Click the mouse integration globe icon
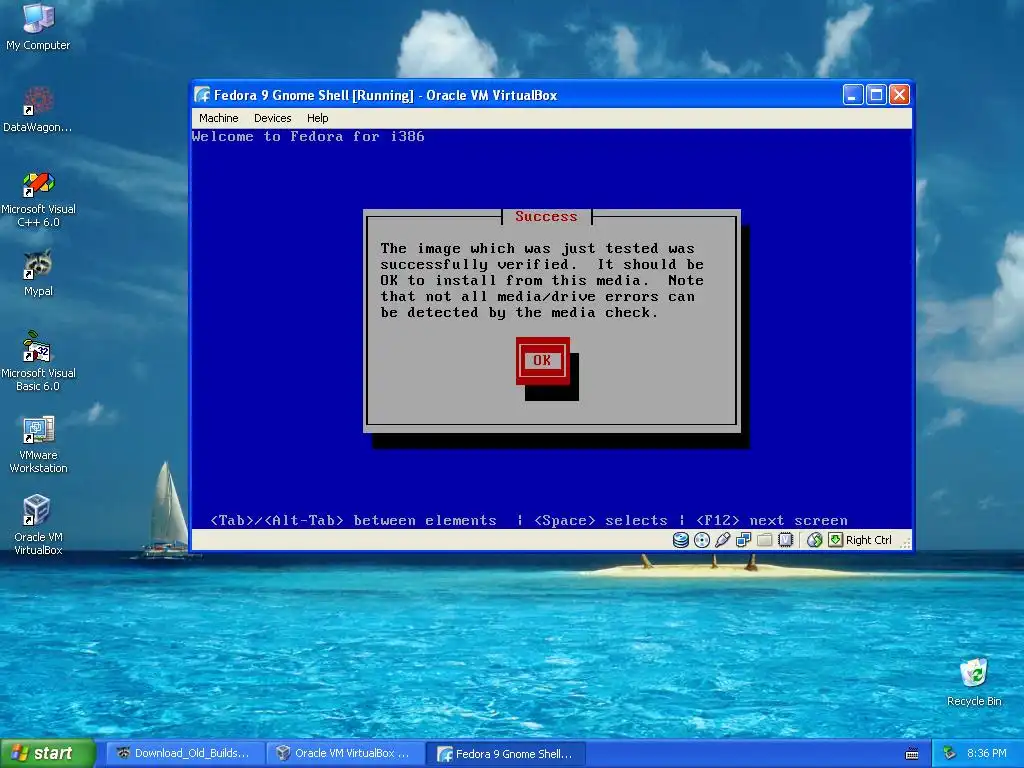The height and width of the screenshot is (768, 1024). [814, 540]
